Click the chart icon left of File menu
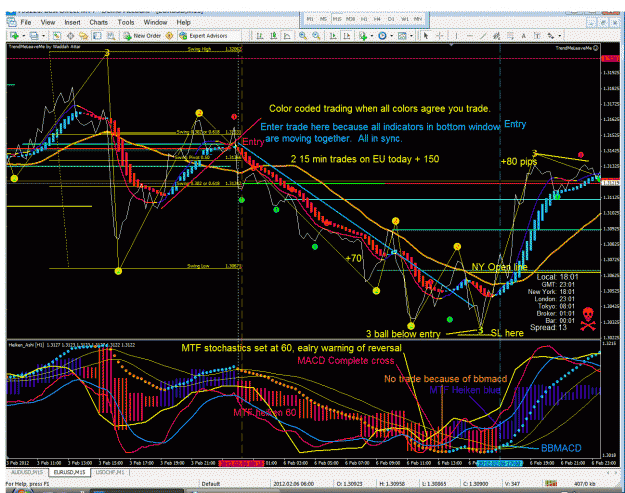Viewport: 625px width, 493px height. coord(12,22)
